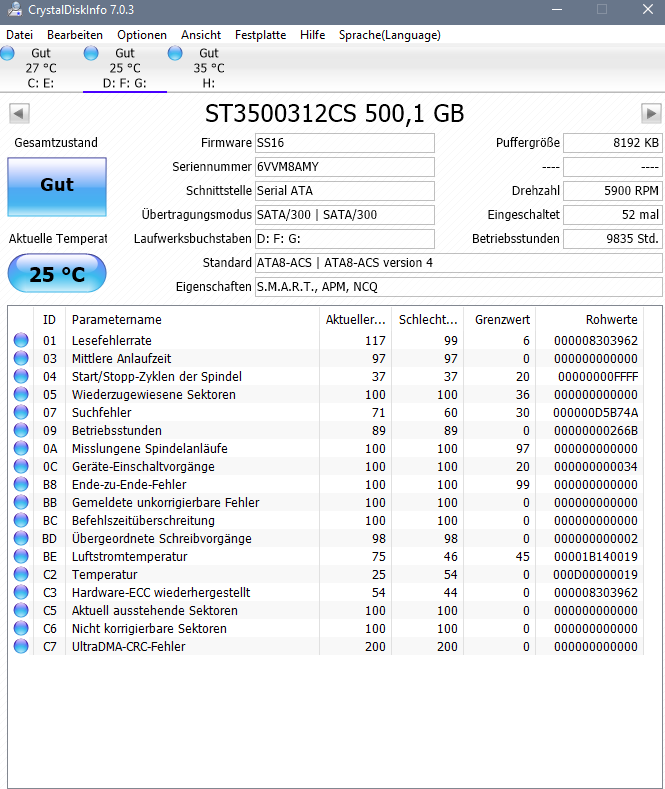This screenshot has width=665, height=789.
Task: Select the Lesefehlerrate parameter name
Action: tap(112, 341)
